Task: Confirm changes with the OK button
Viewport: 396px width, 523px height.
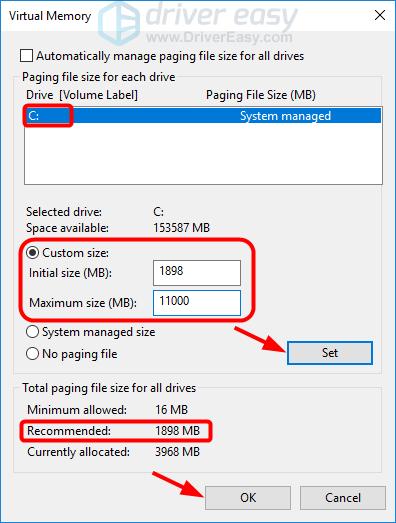Action: [248, 498]
